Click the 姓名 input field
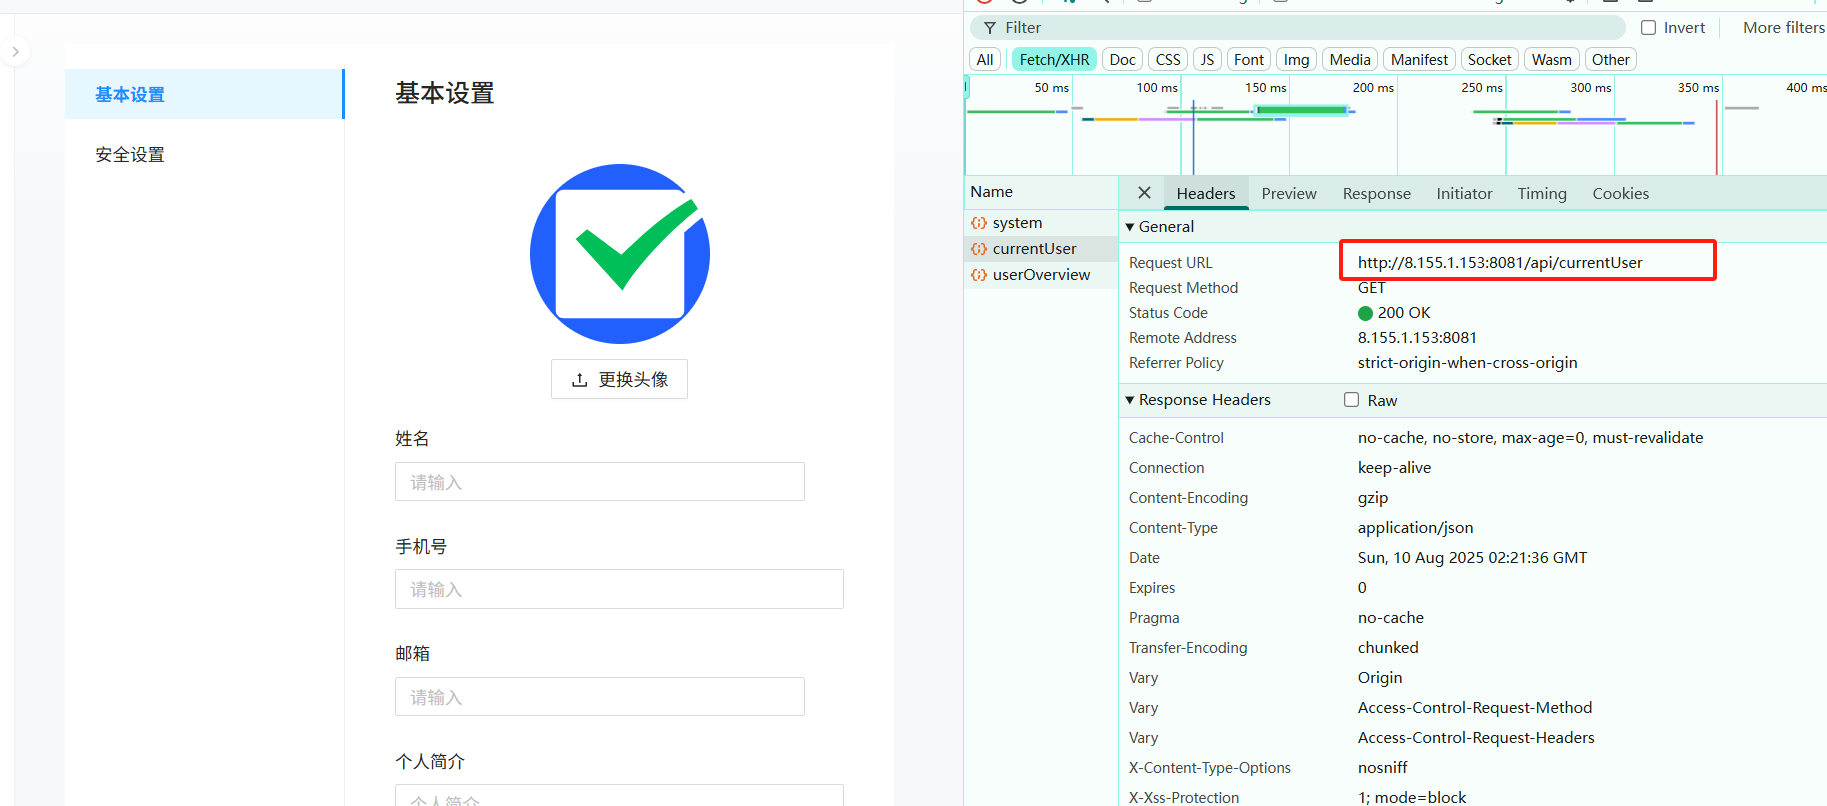The height and width of the screenshot is (806, 1827). coord(599,482)
